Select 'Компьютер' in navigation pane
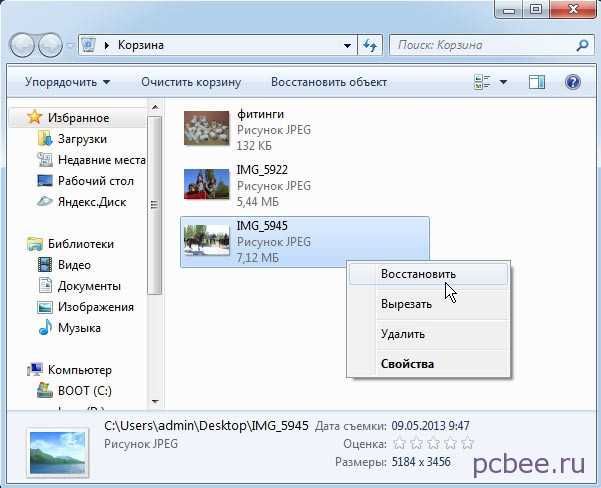Screen dimensions: 601x488 (80, 370)
